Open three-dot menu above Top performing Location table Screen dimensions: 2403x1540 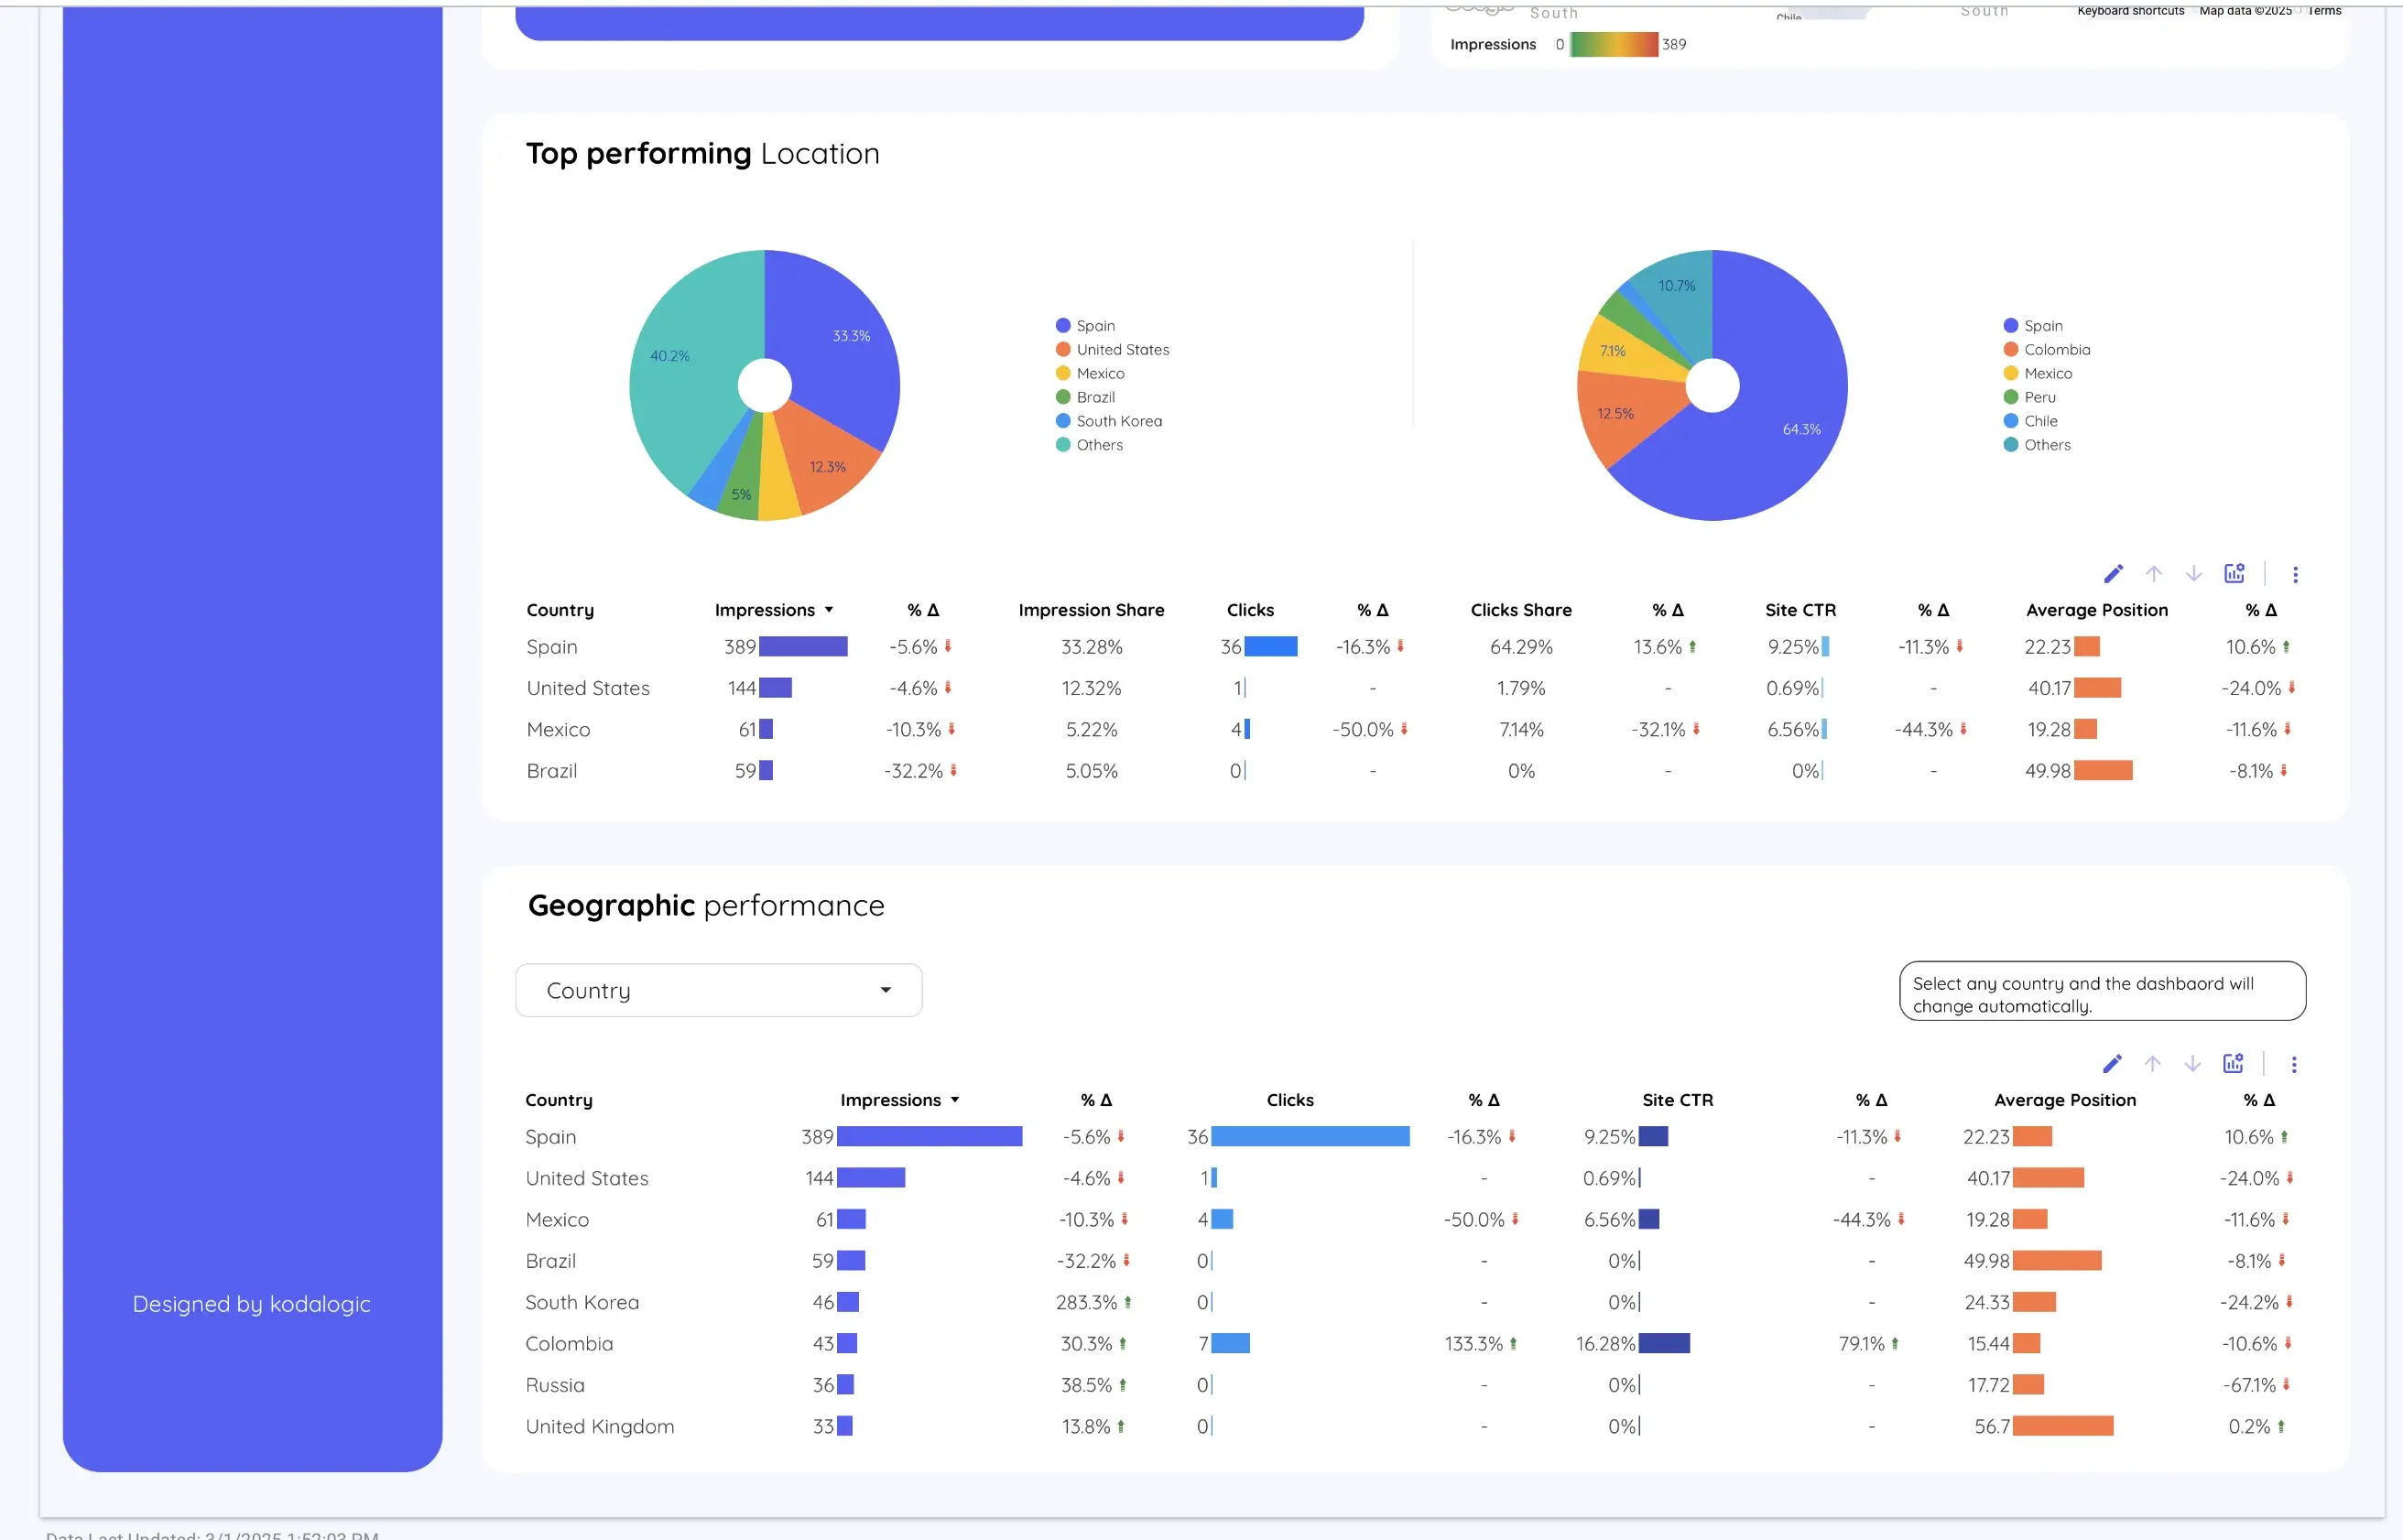tap(2295, 574)
